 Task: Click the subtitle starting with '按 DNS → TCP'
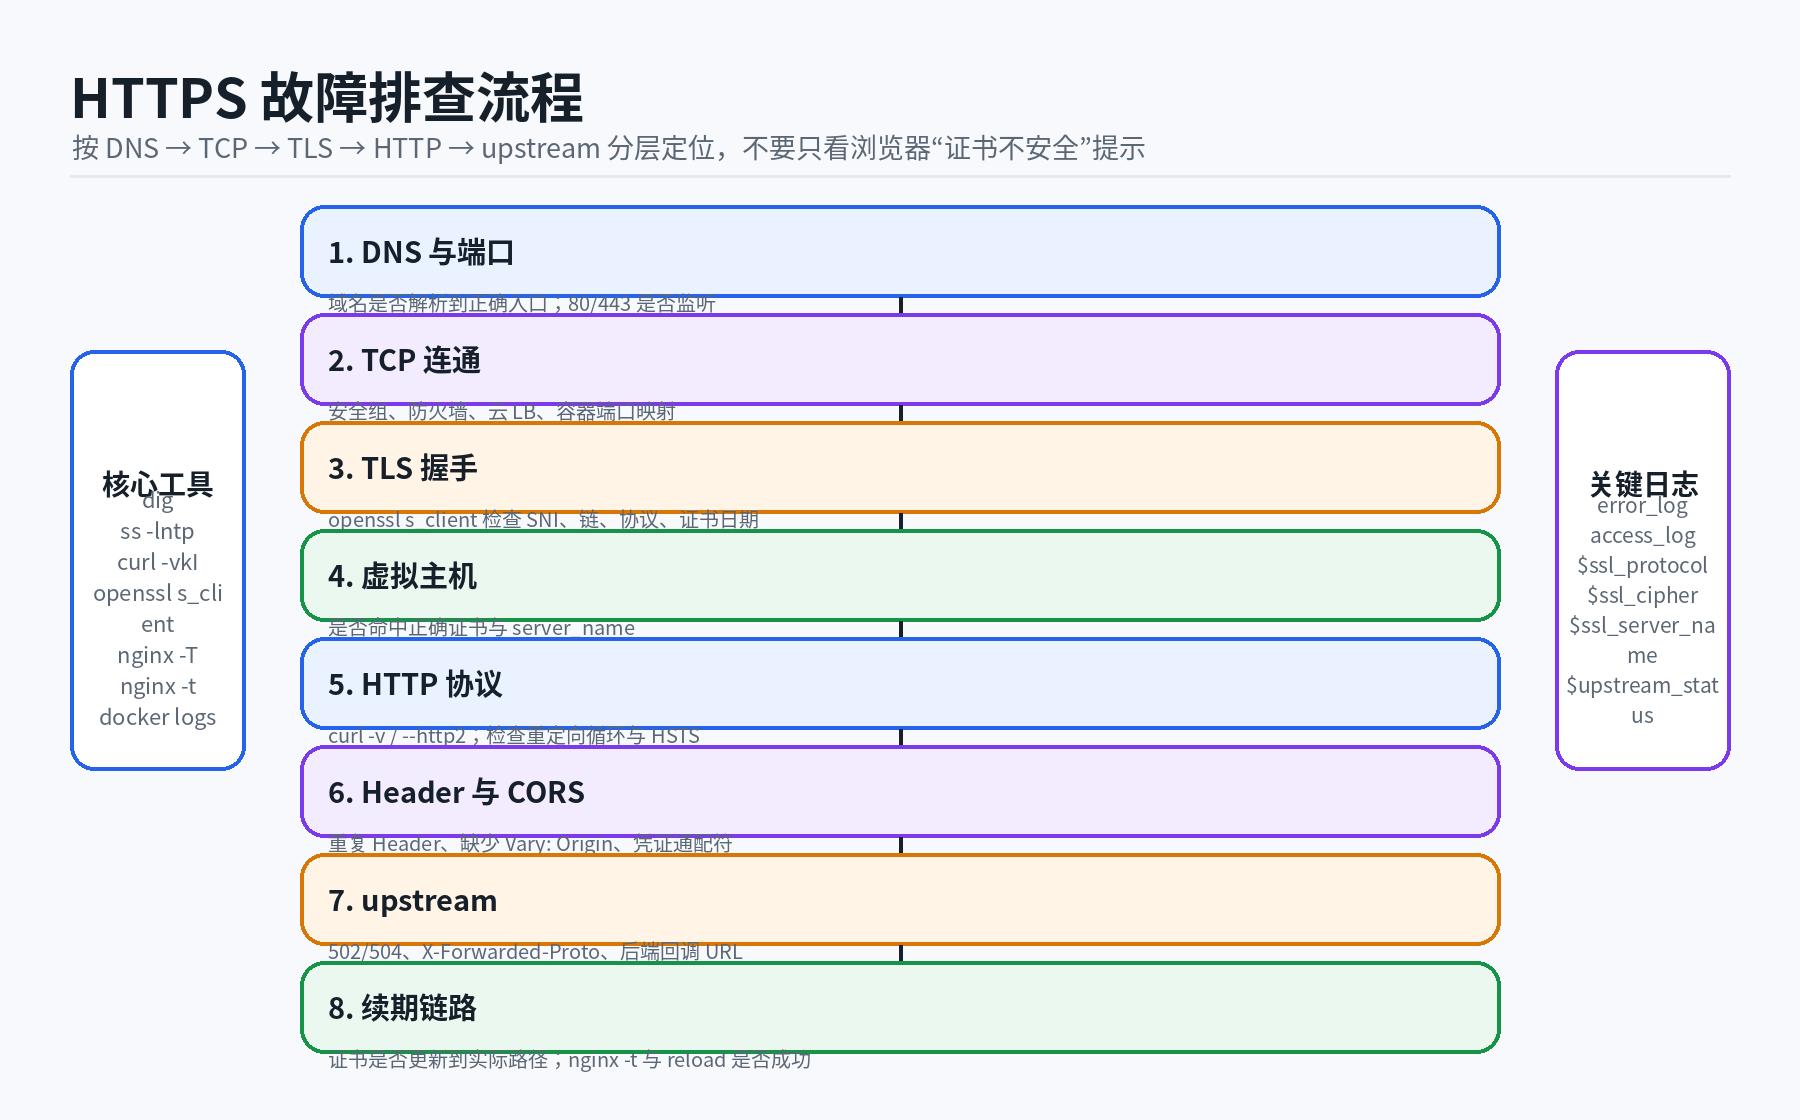(x=608, y=148)
